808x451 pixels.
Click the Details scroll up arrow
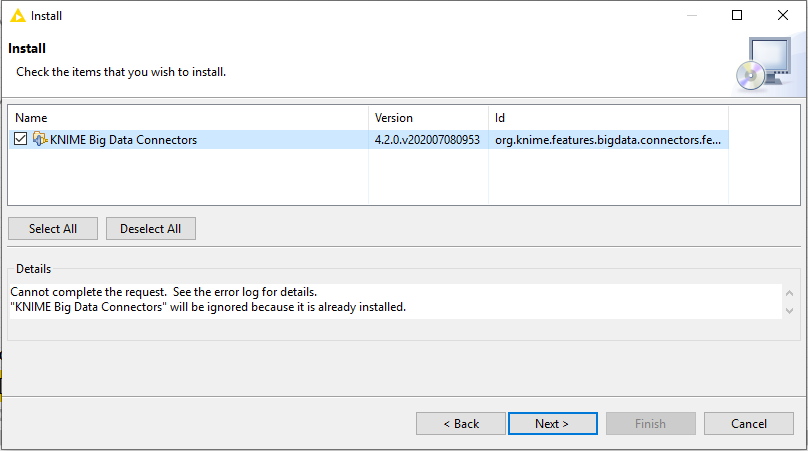coord(789,293)
